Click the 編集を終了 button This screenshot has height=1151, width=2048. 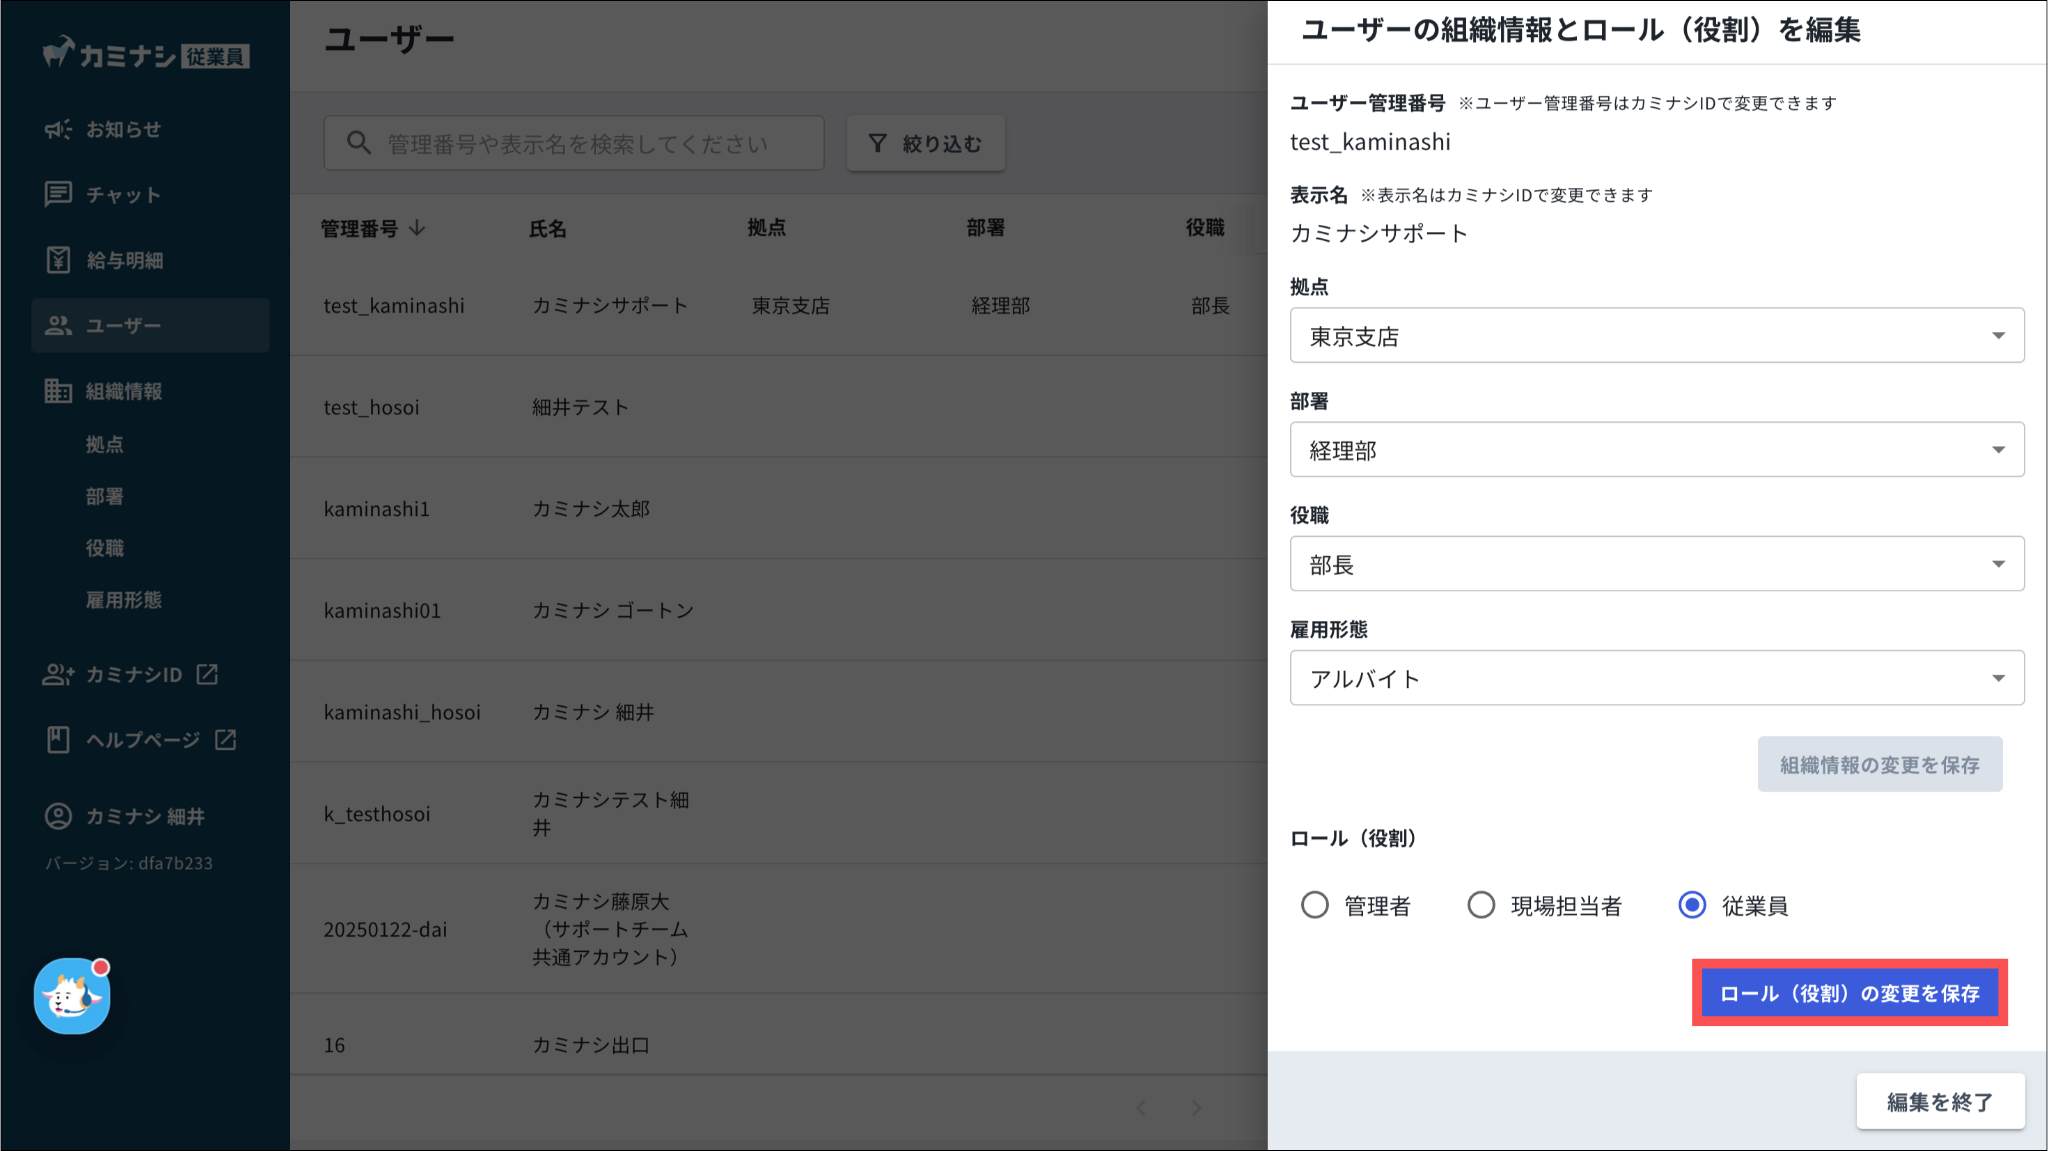click(1940, 1101)
